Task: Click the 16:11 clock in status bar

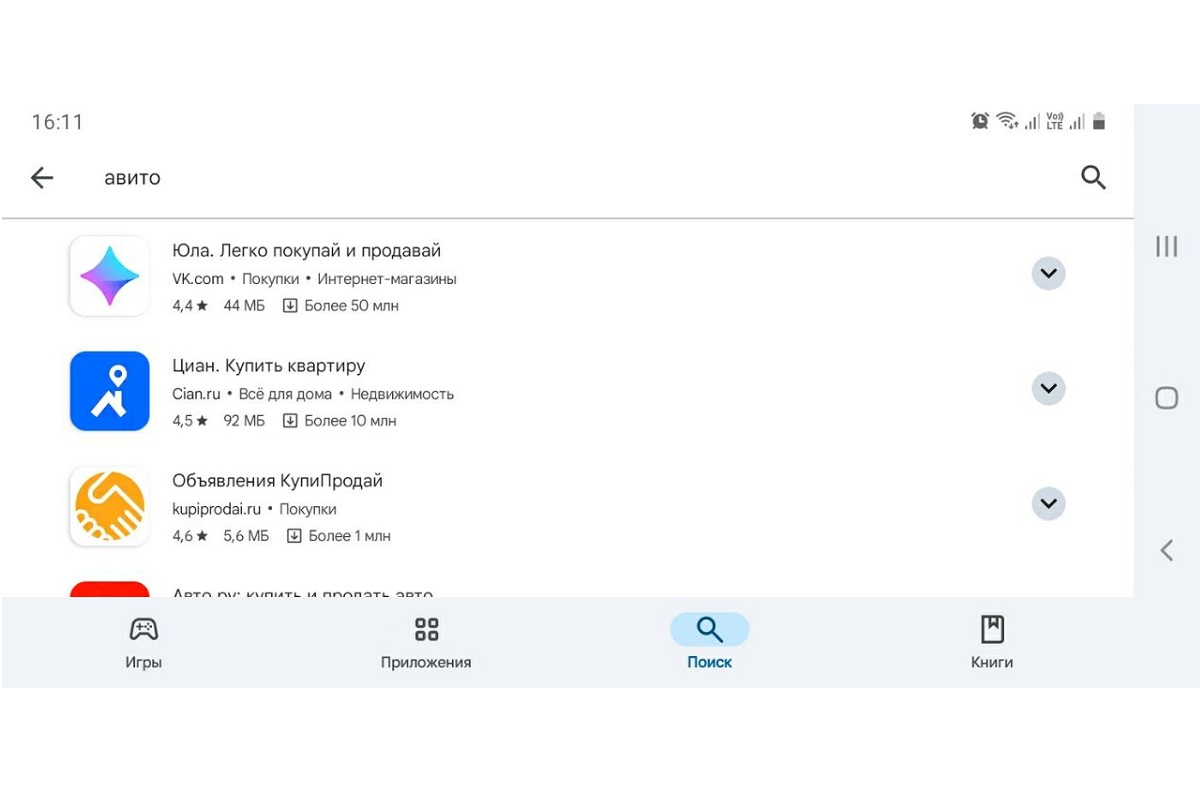Action: pos(57,122)
